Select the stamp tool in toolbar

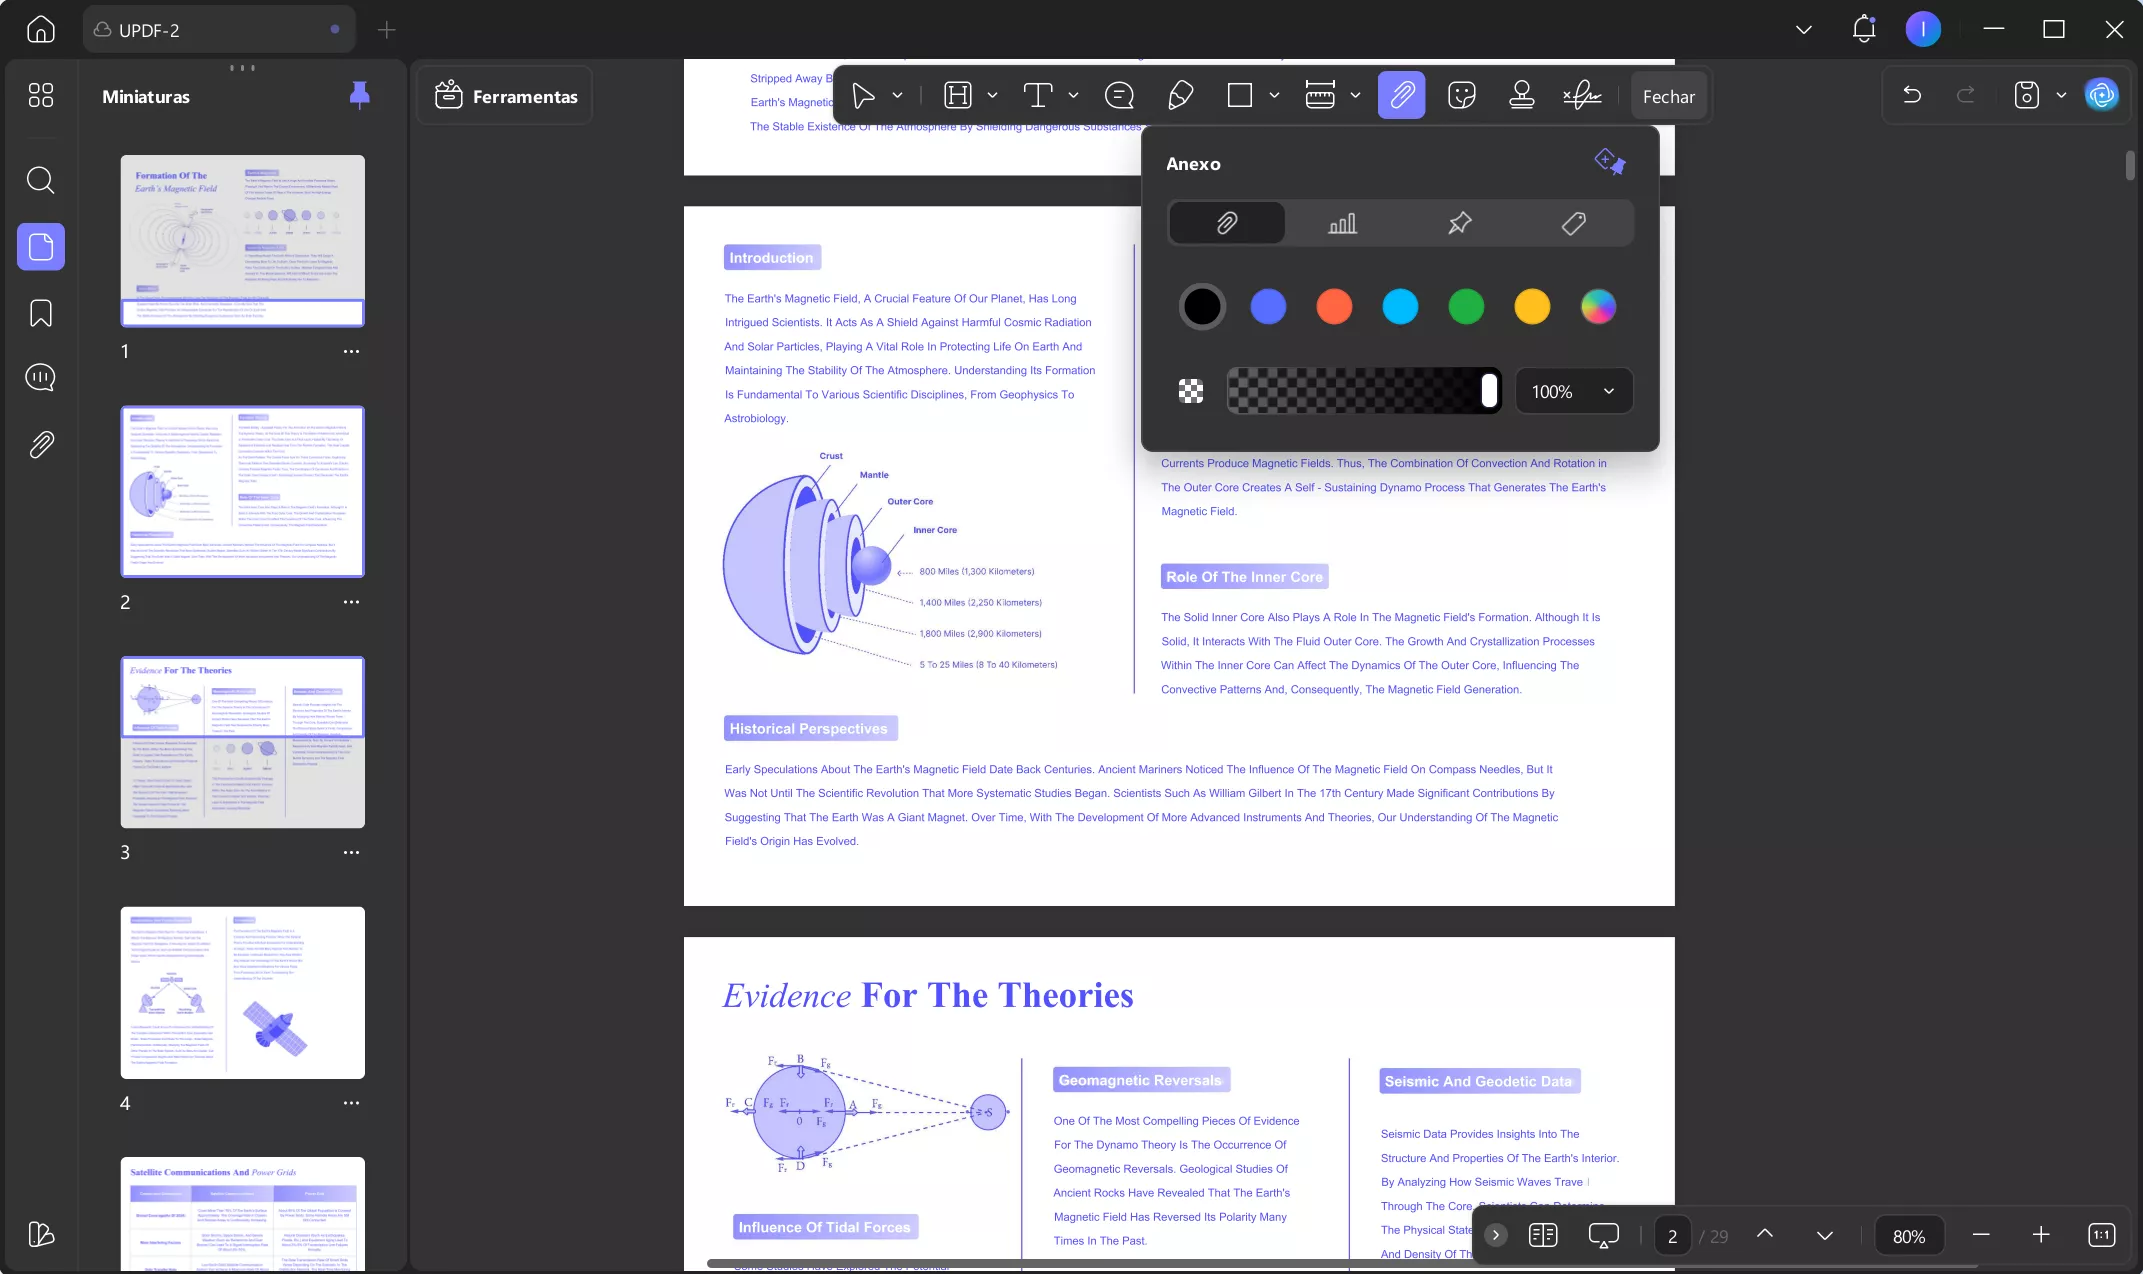click(1521, 96)
